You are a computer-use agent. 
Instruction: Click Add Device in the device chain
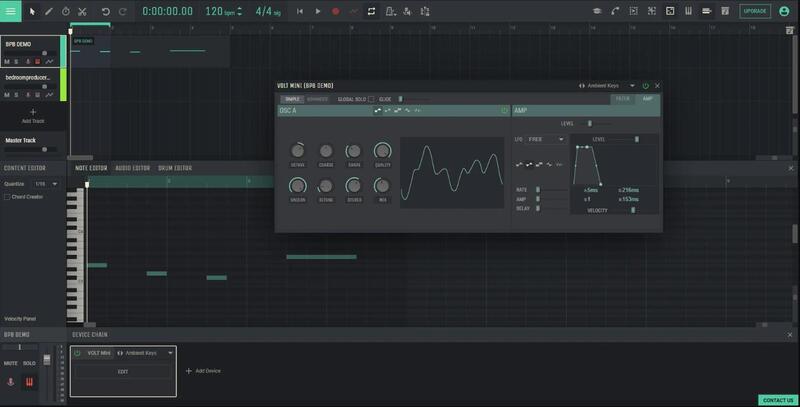203,370
